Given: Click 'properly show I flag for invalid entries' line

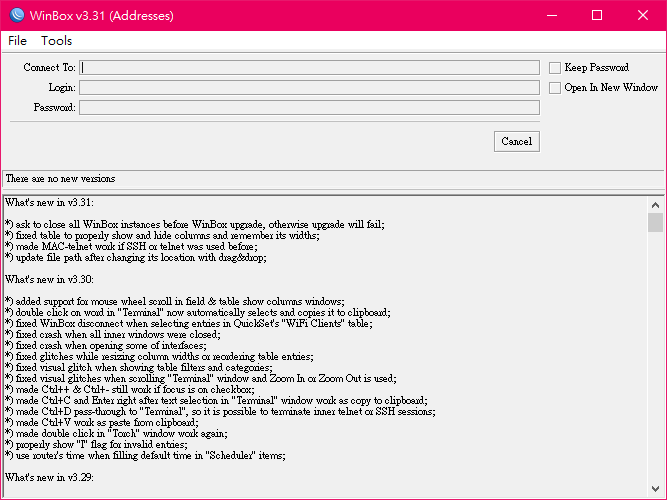Looking at the screenshot, I should coord(97,445).
